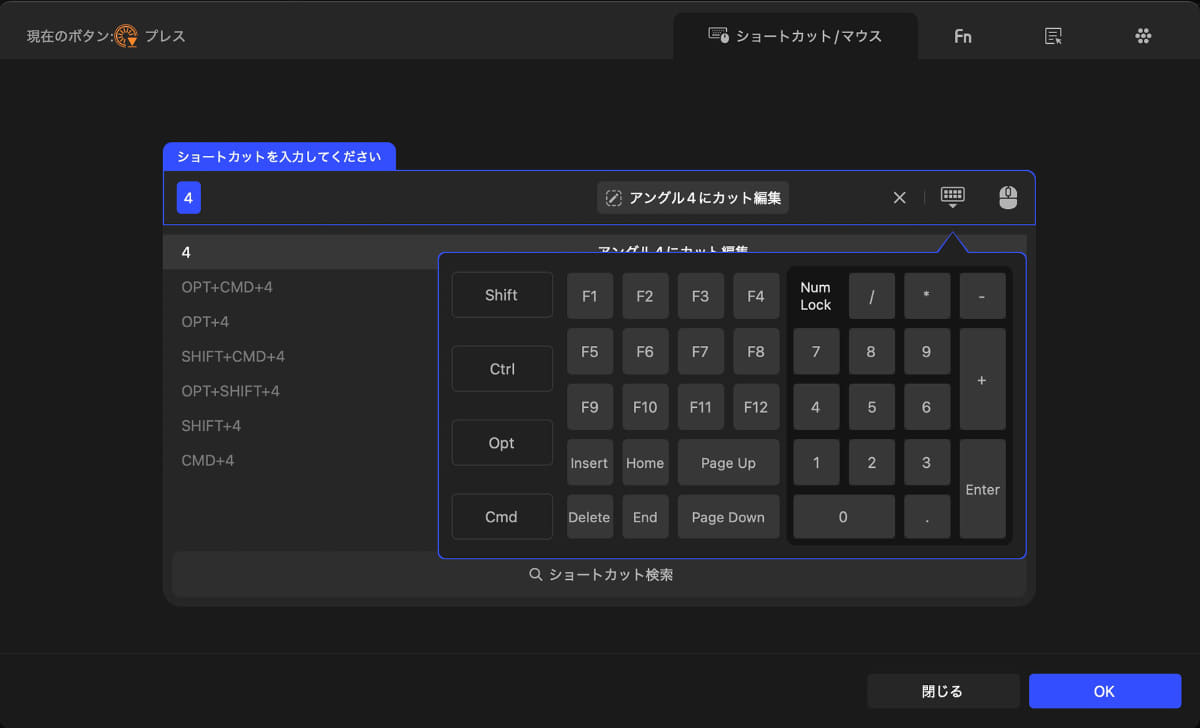Screen dimensions: 1200x728
Task: Click the blue 4 key chip
Action: pos(188,198)
